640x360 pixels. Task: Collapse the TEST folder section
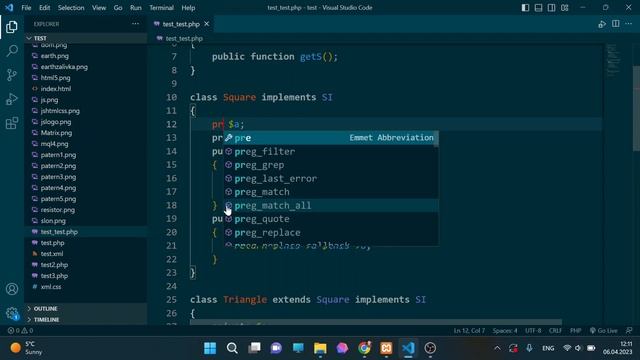pos(86,38)
